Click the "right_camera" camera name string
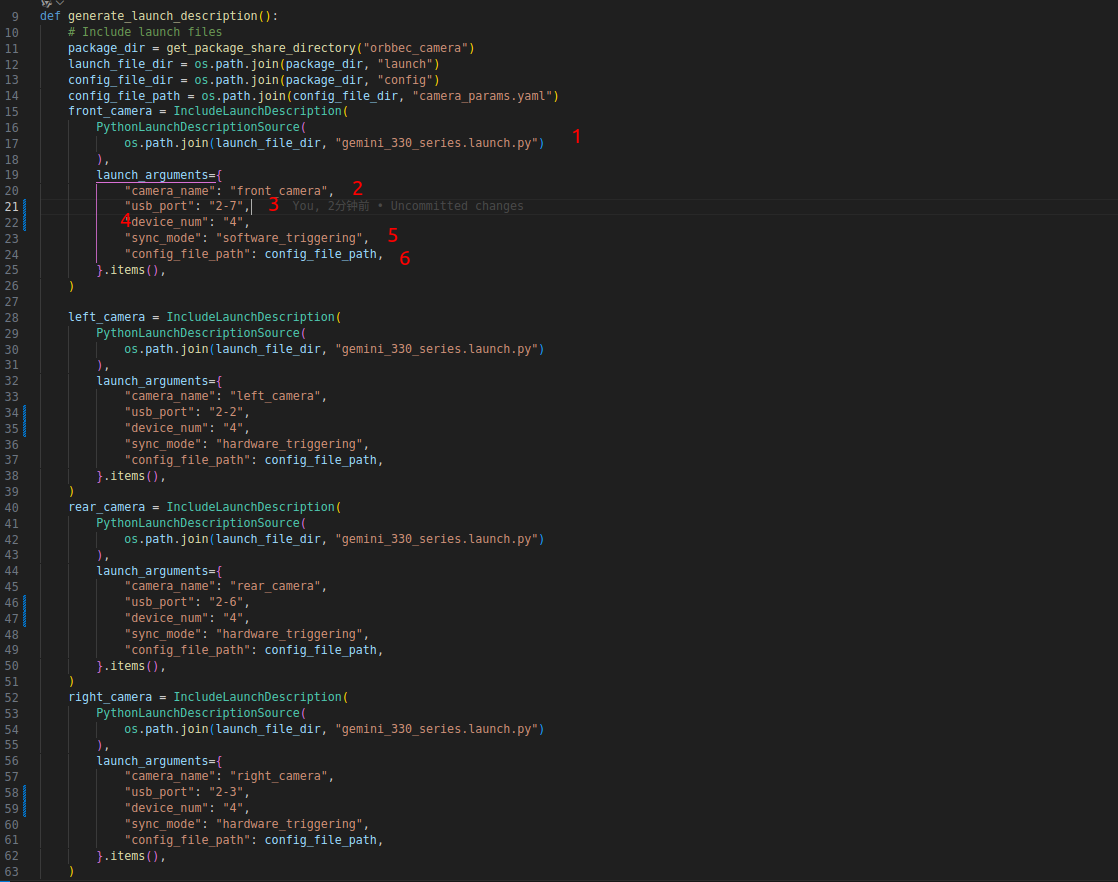The width and height of the screenshot is (1118, 882). (282, 776)
